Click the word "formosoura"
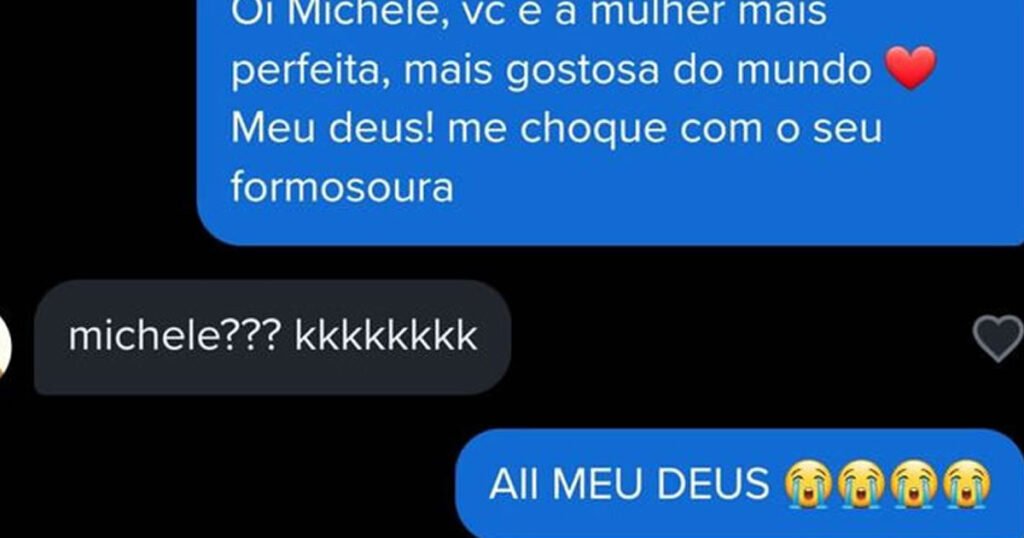The height and width of the screenshot is (538, 1024). tap(342, 186)
